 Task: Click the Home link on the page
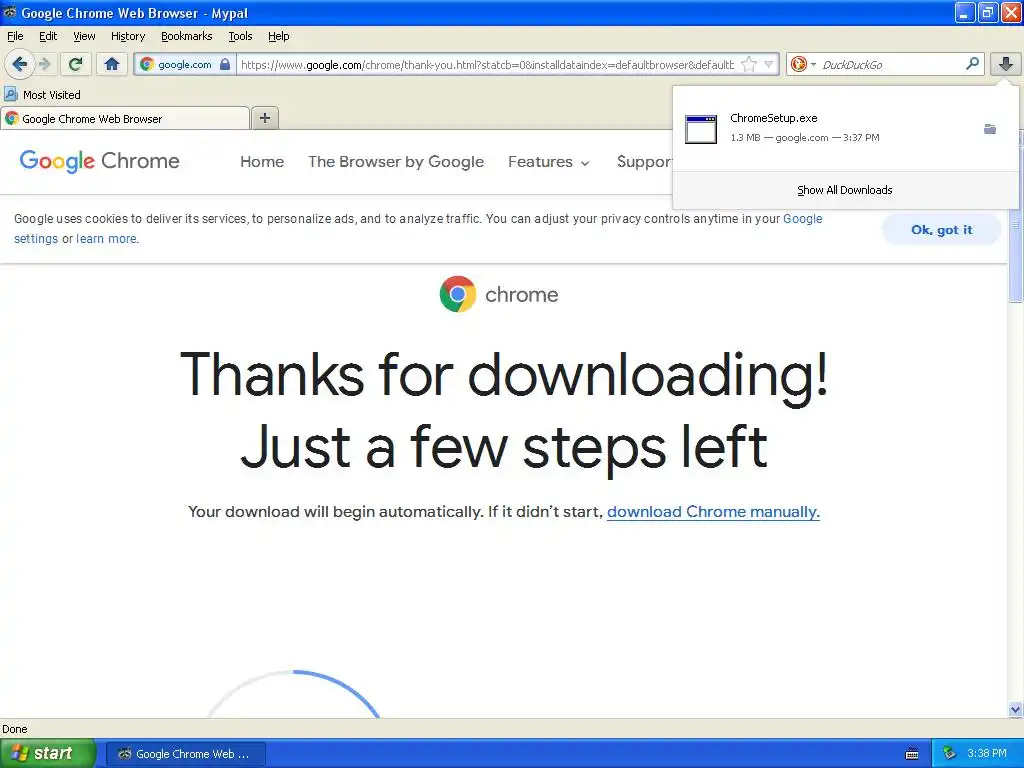click(x=262, y=161)
